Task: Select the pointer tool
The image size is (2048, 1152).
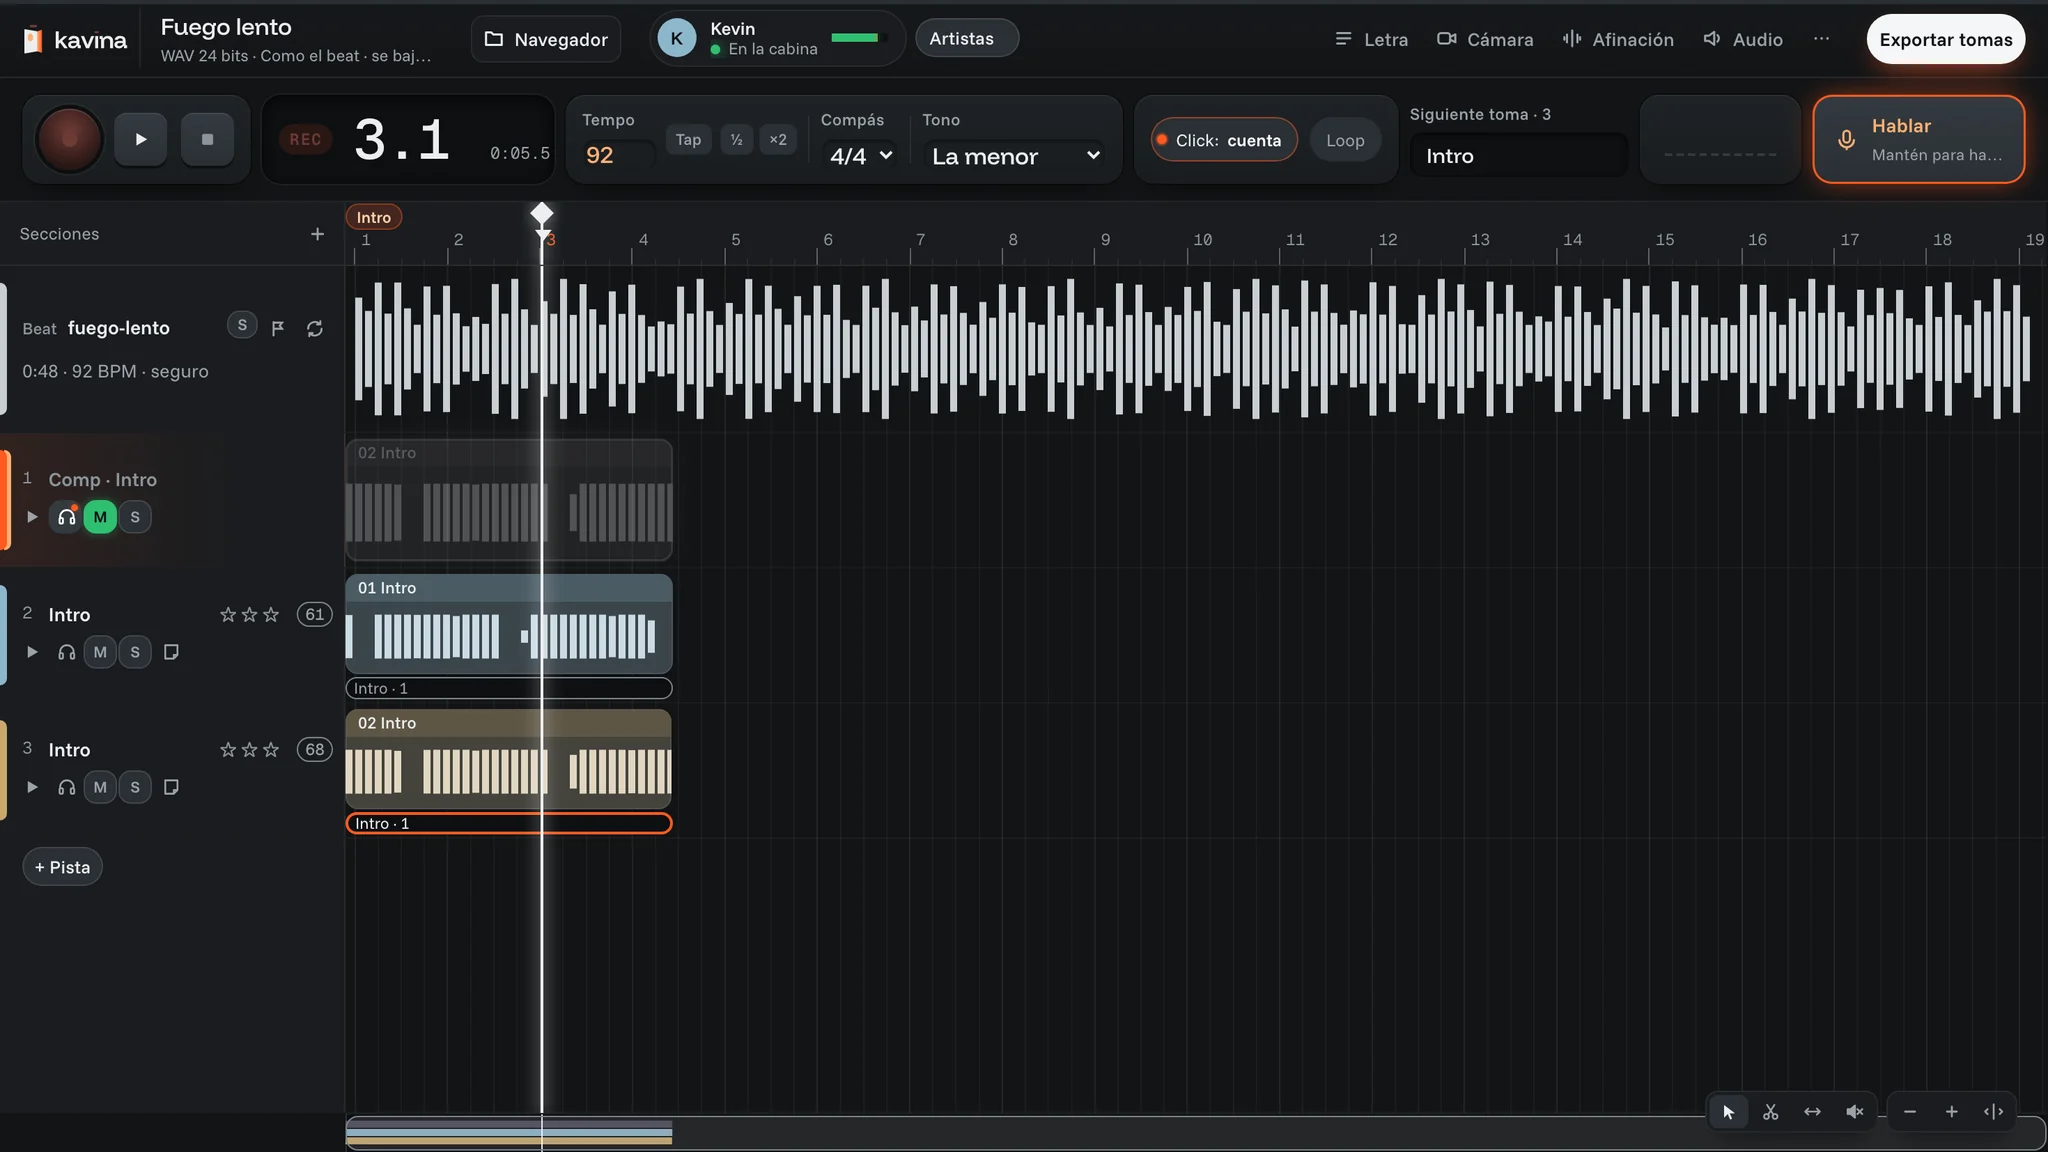Action: click(x=1728, y=1112)
